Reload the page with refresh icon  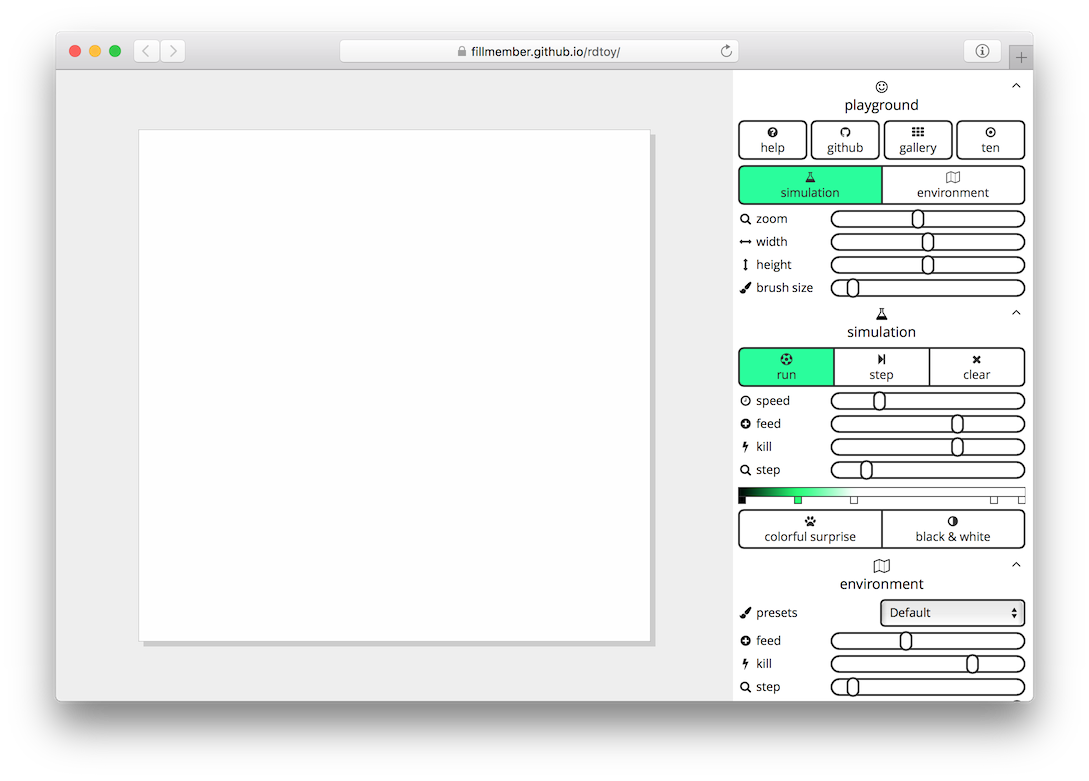click(x=726, y=51)
